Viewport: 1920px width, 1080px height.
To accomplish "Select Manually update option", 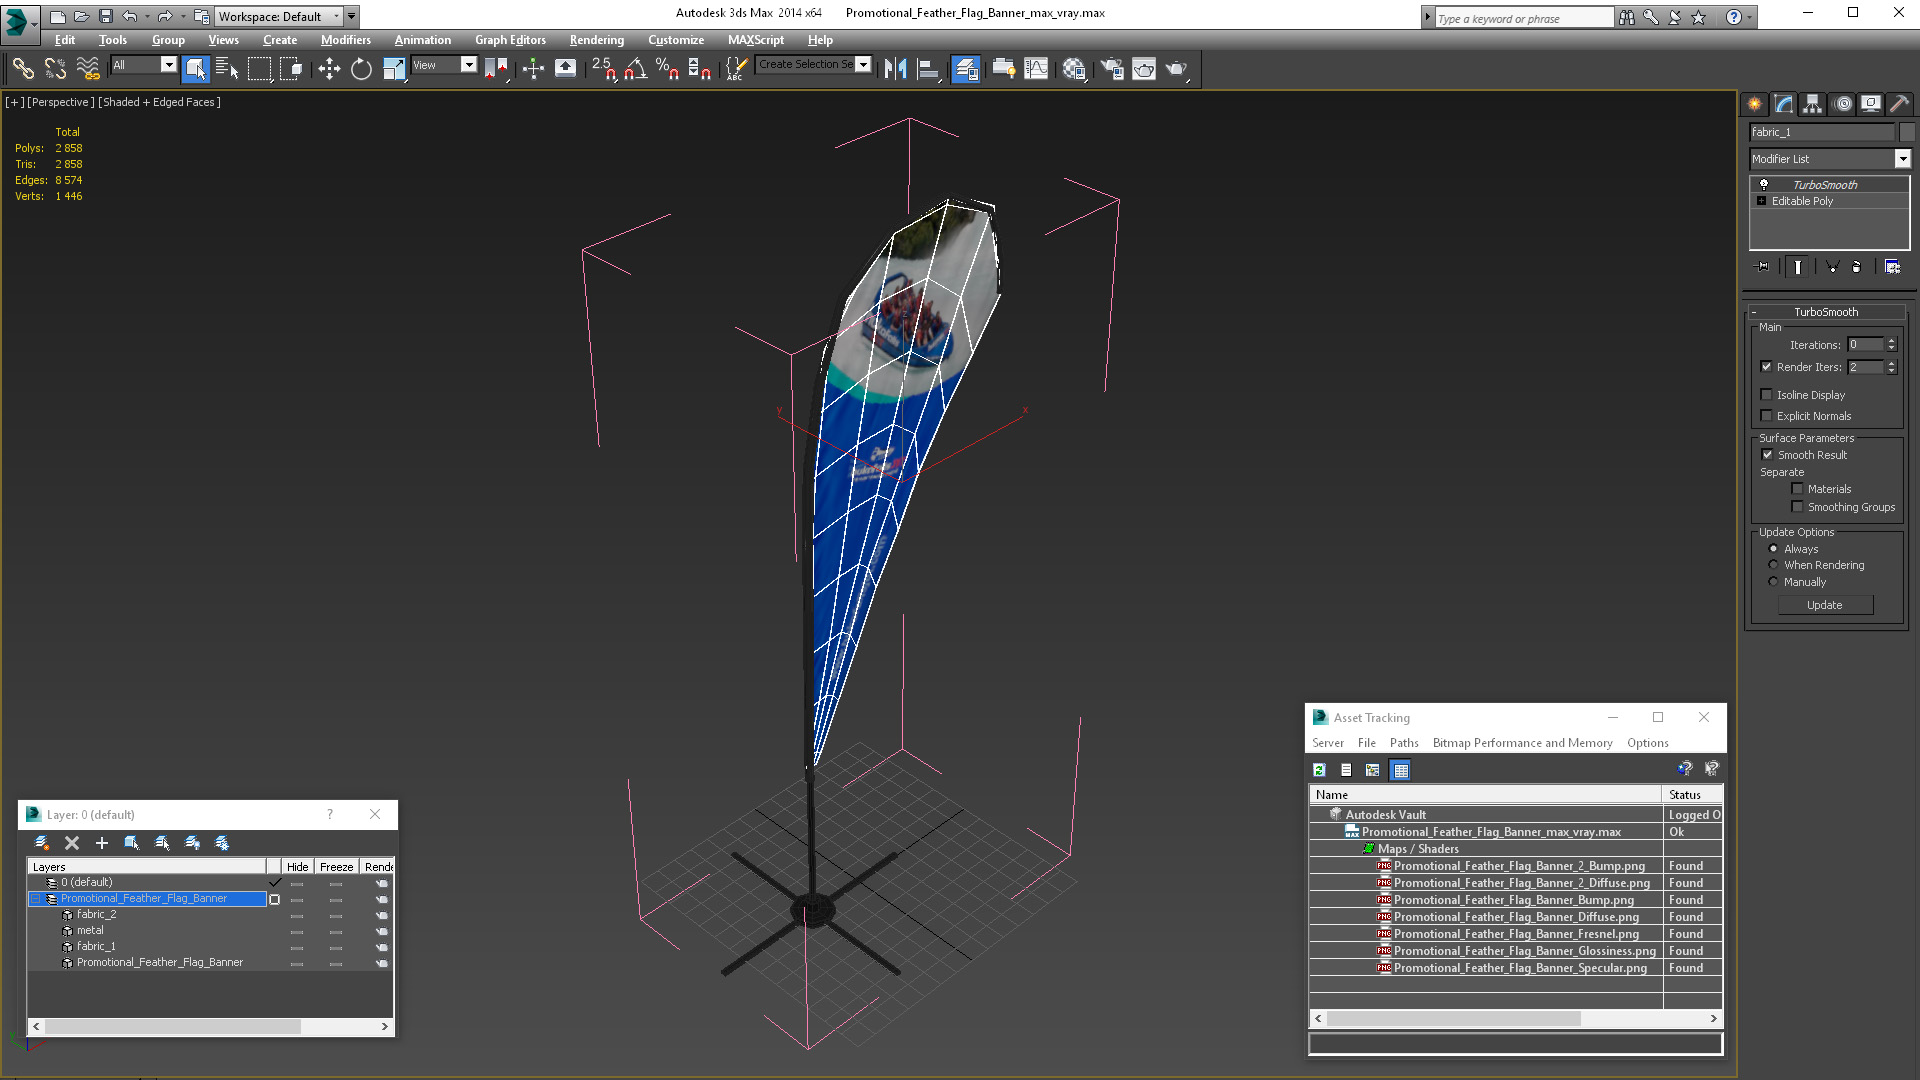I will [1774, 582].
